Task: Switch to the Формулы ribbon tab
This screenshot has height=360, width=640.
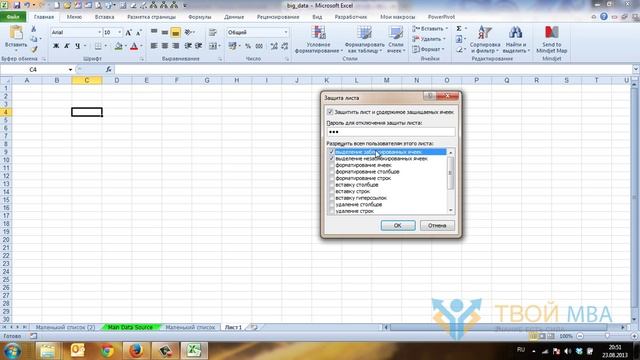Action: coord(200,17)
